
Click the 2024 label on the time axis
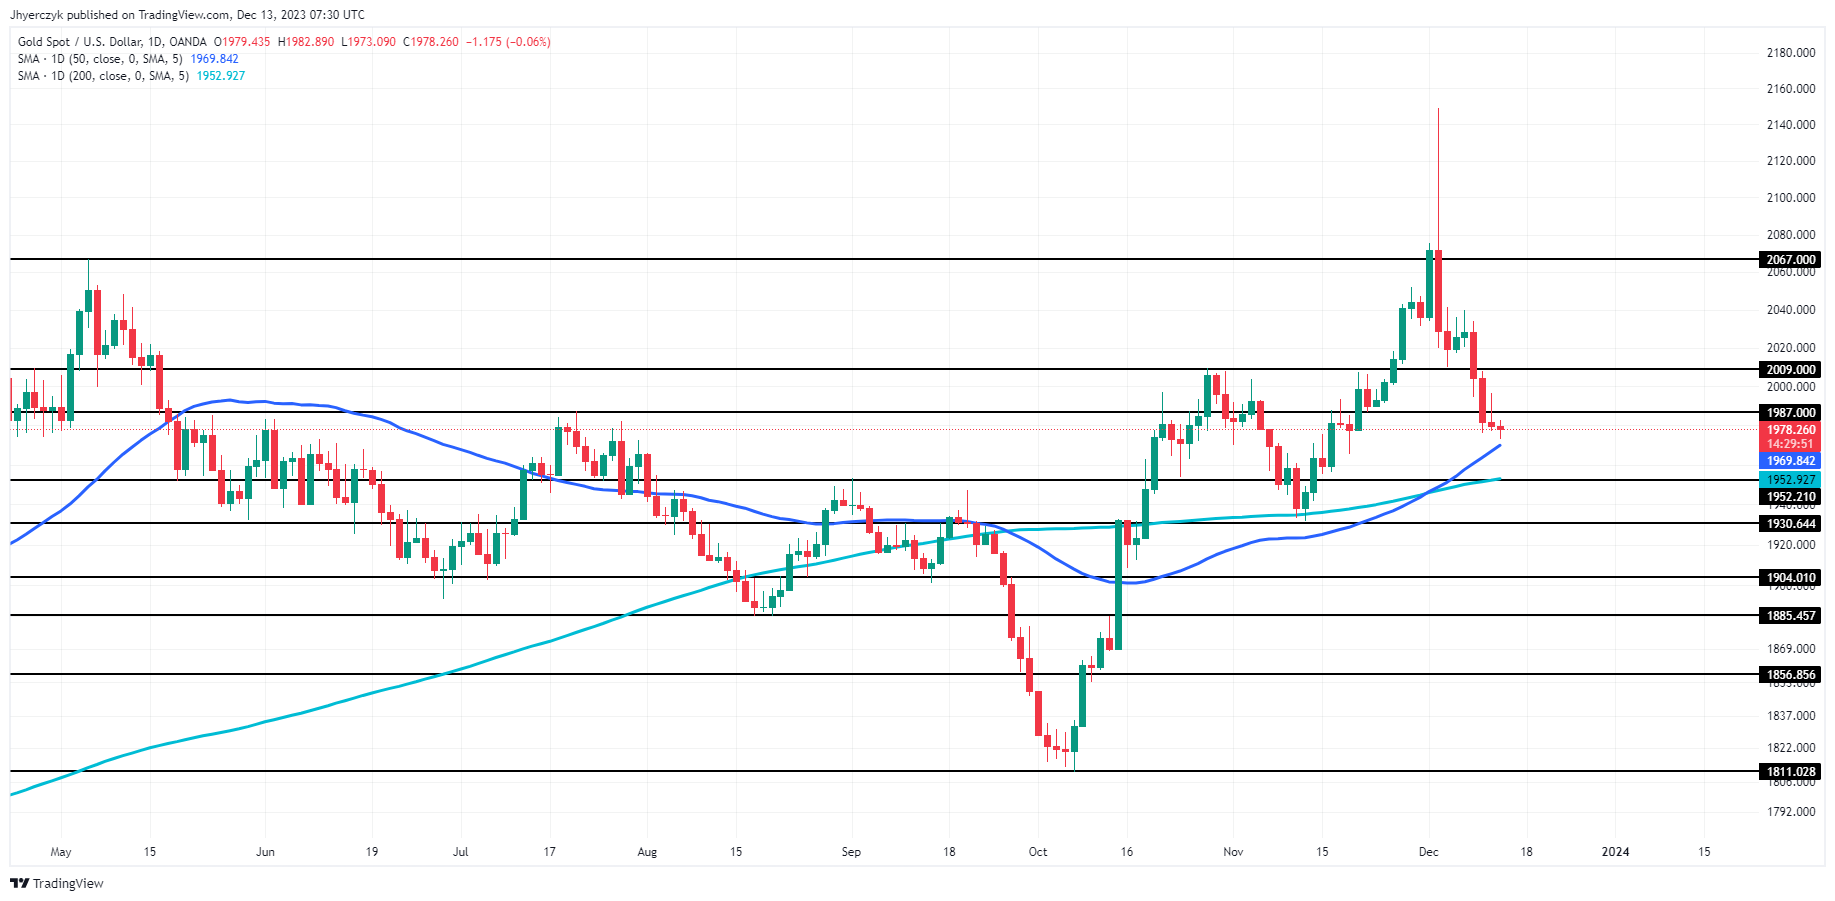point(1615,852)
